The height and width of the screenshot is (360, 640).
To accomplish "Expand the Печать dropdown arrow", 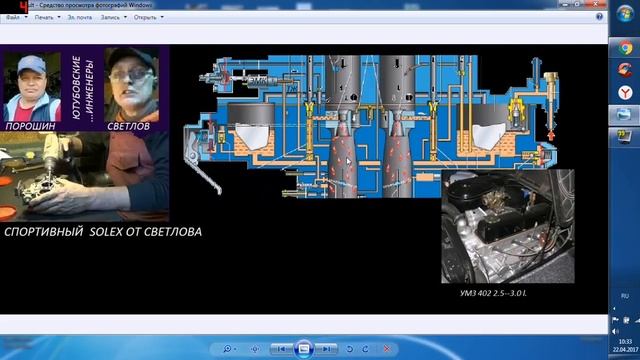I will pyautogui.click(x=59, y=18).
